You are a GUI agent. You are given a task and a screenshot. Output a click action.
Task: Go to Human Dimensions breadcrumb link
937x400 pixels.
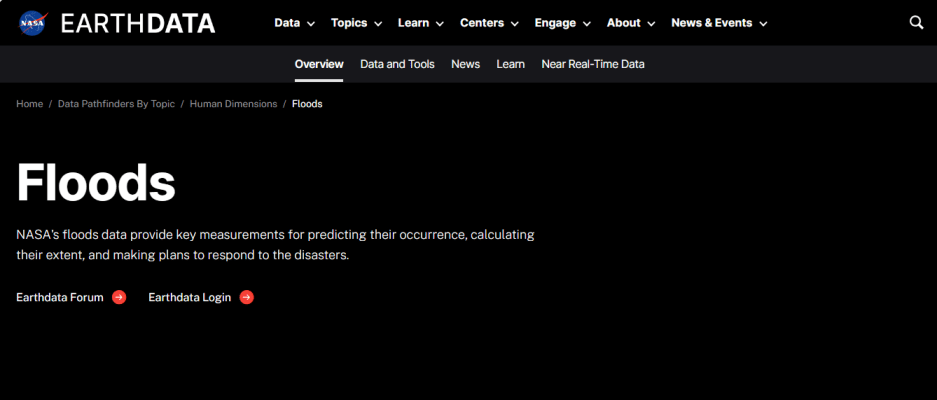coord(233,104)
